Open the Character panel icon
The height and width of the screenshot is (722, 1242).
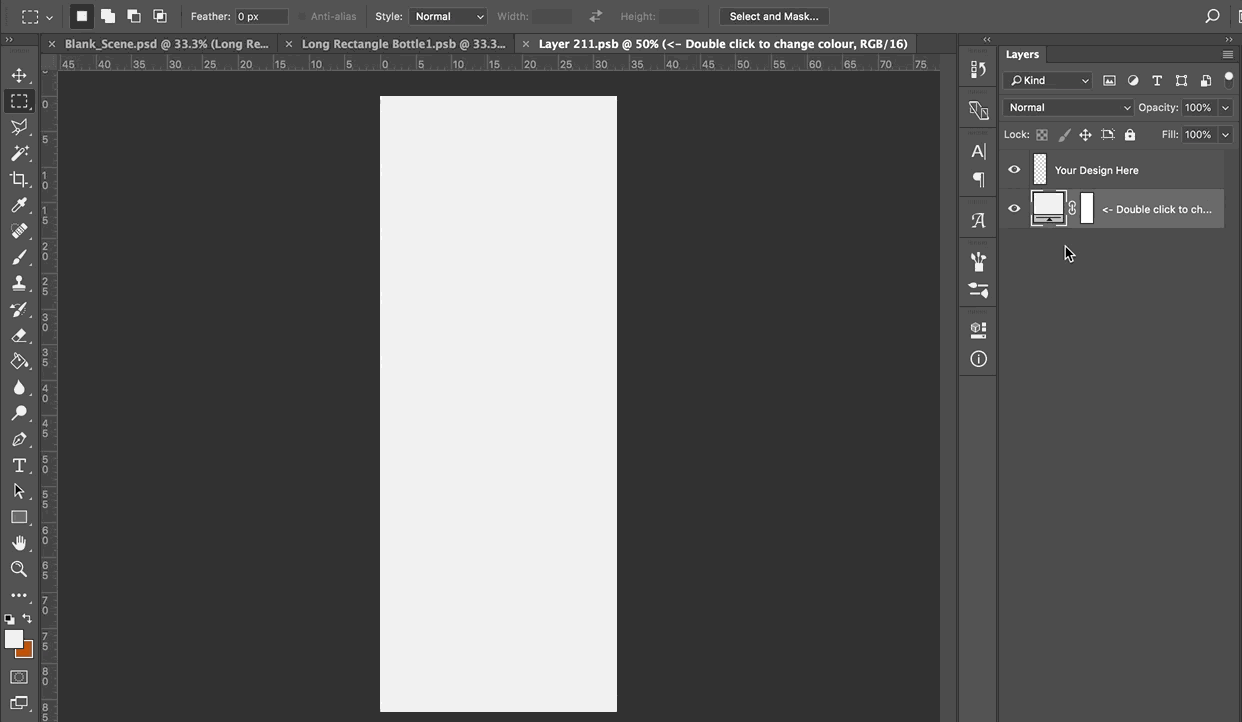[x=978, y=151]
